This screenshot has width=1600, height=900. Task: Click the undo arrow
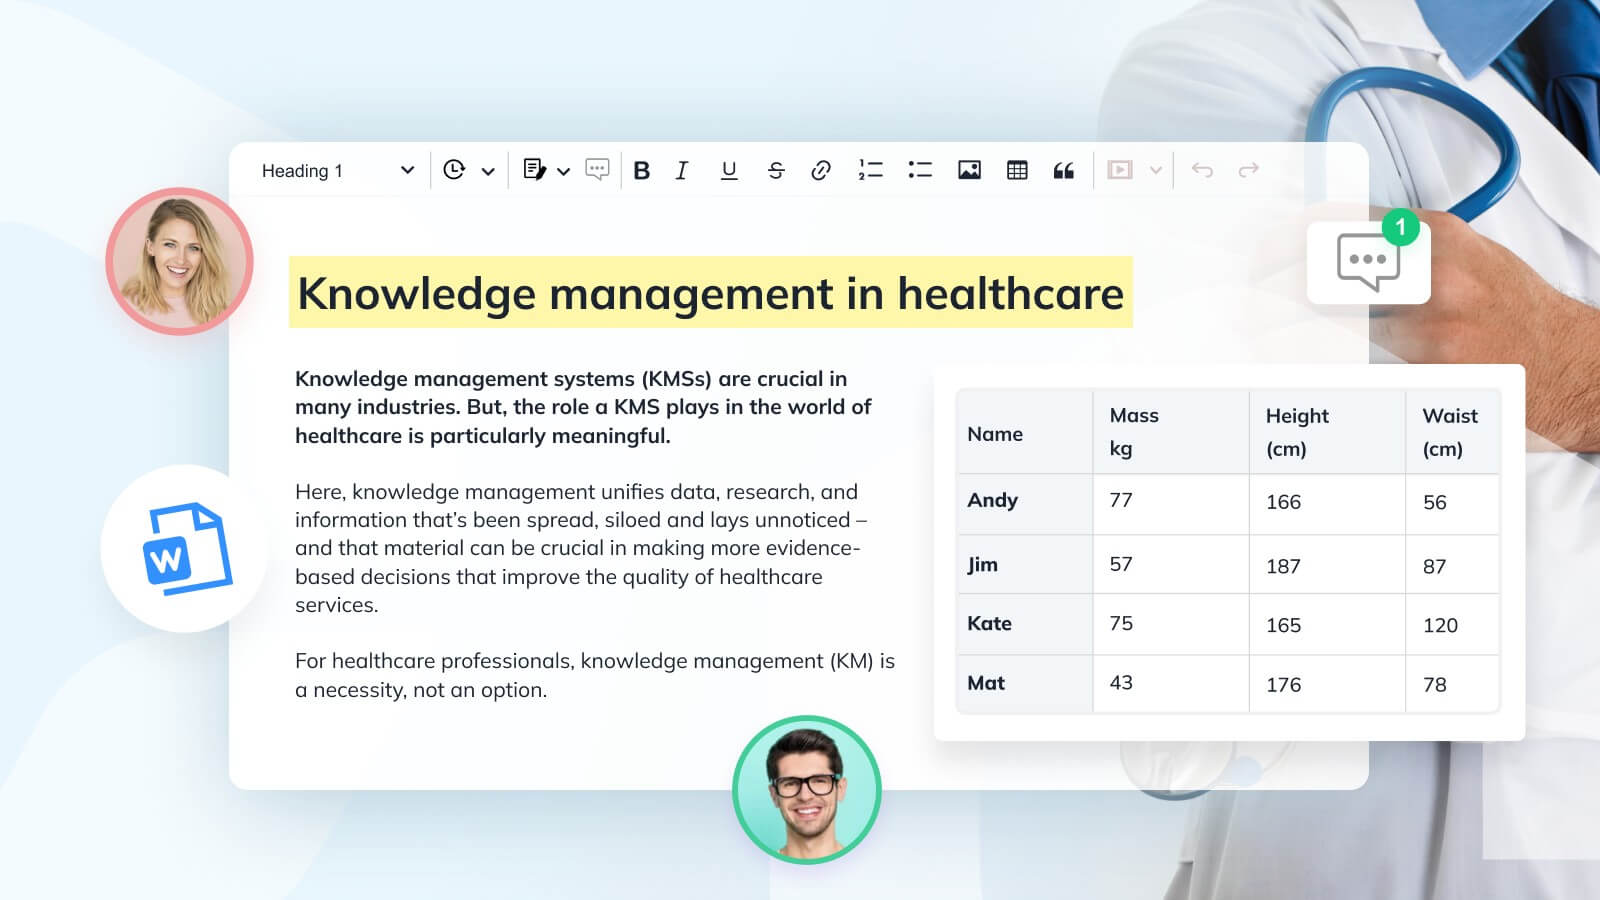[x=1202, y=170]
